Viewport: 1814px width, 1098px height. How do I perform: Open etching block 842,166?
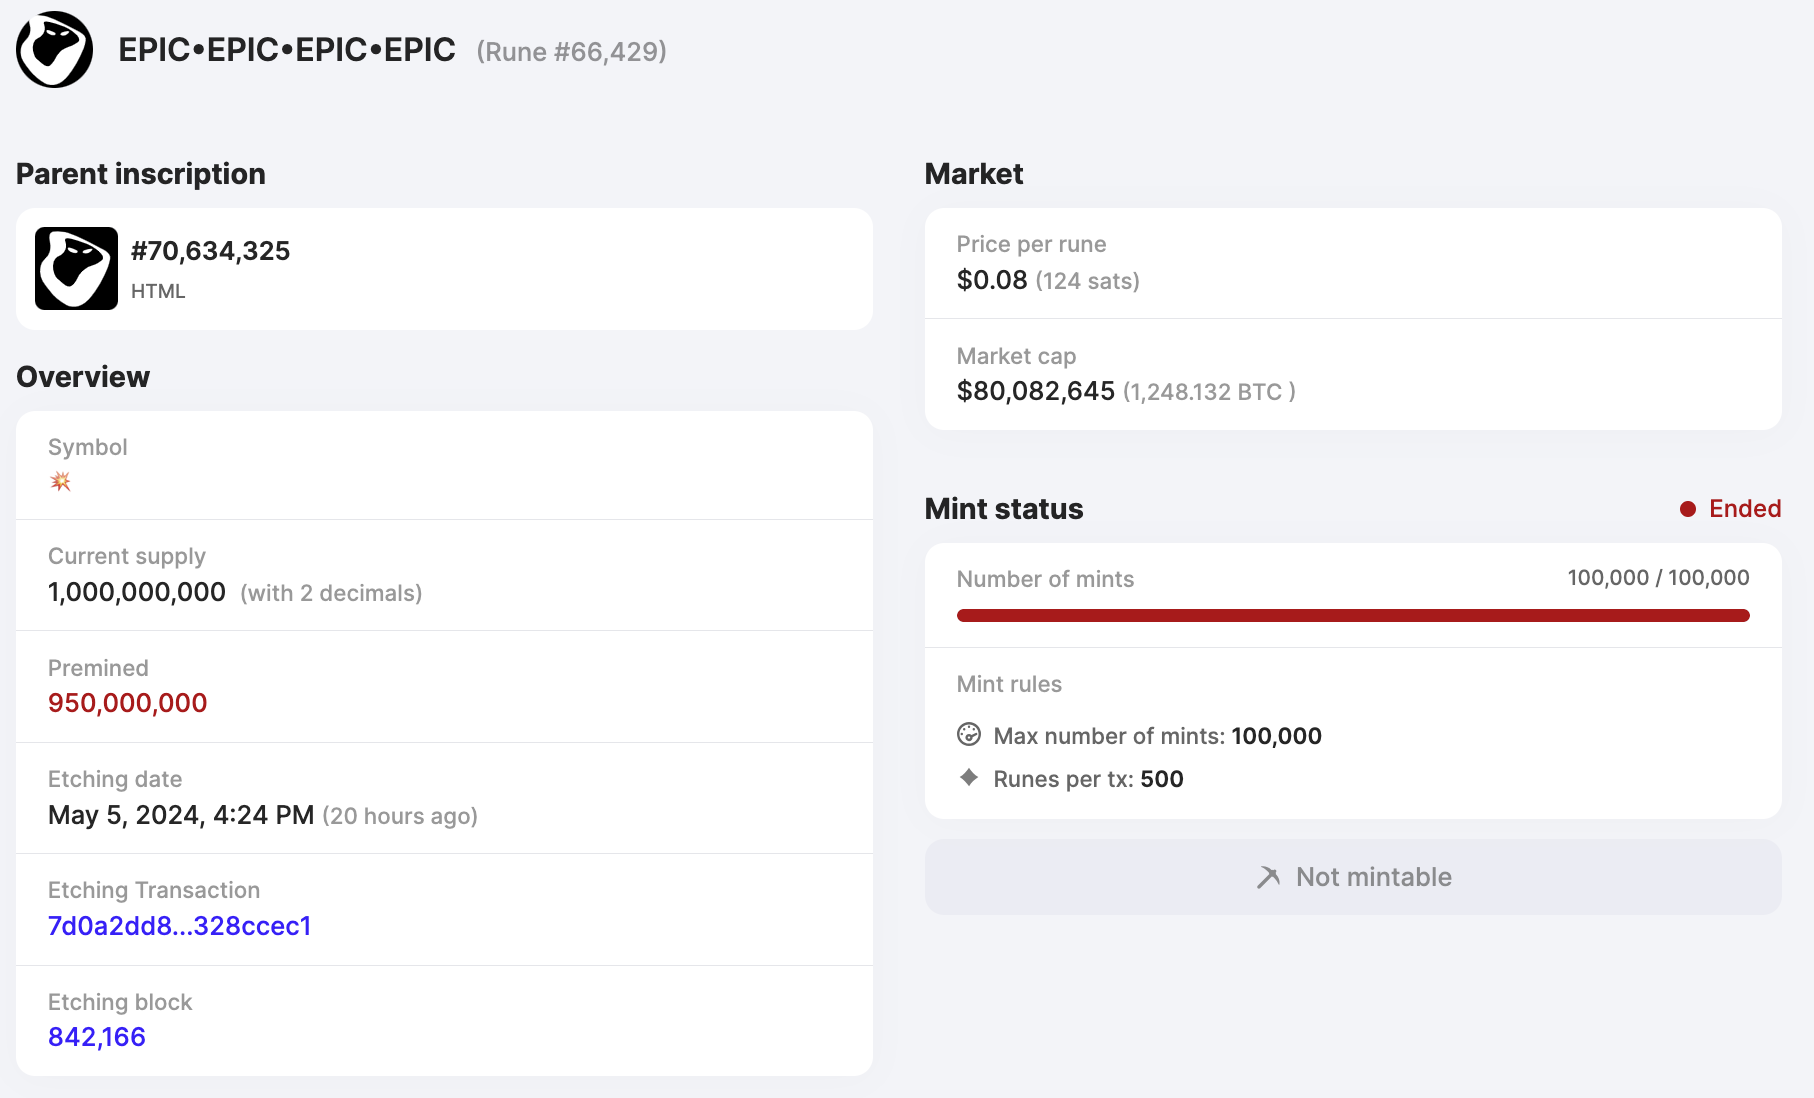click(x=97, y=1037)
